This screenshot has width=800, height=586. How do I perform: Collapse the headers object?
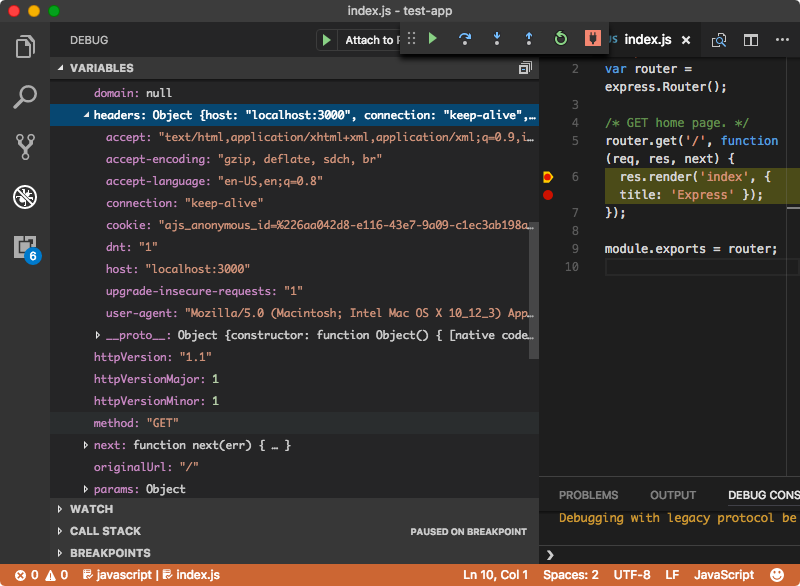(86, 116)
